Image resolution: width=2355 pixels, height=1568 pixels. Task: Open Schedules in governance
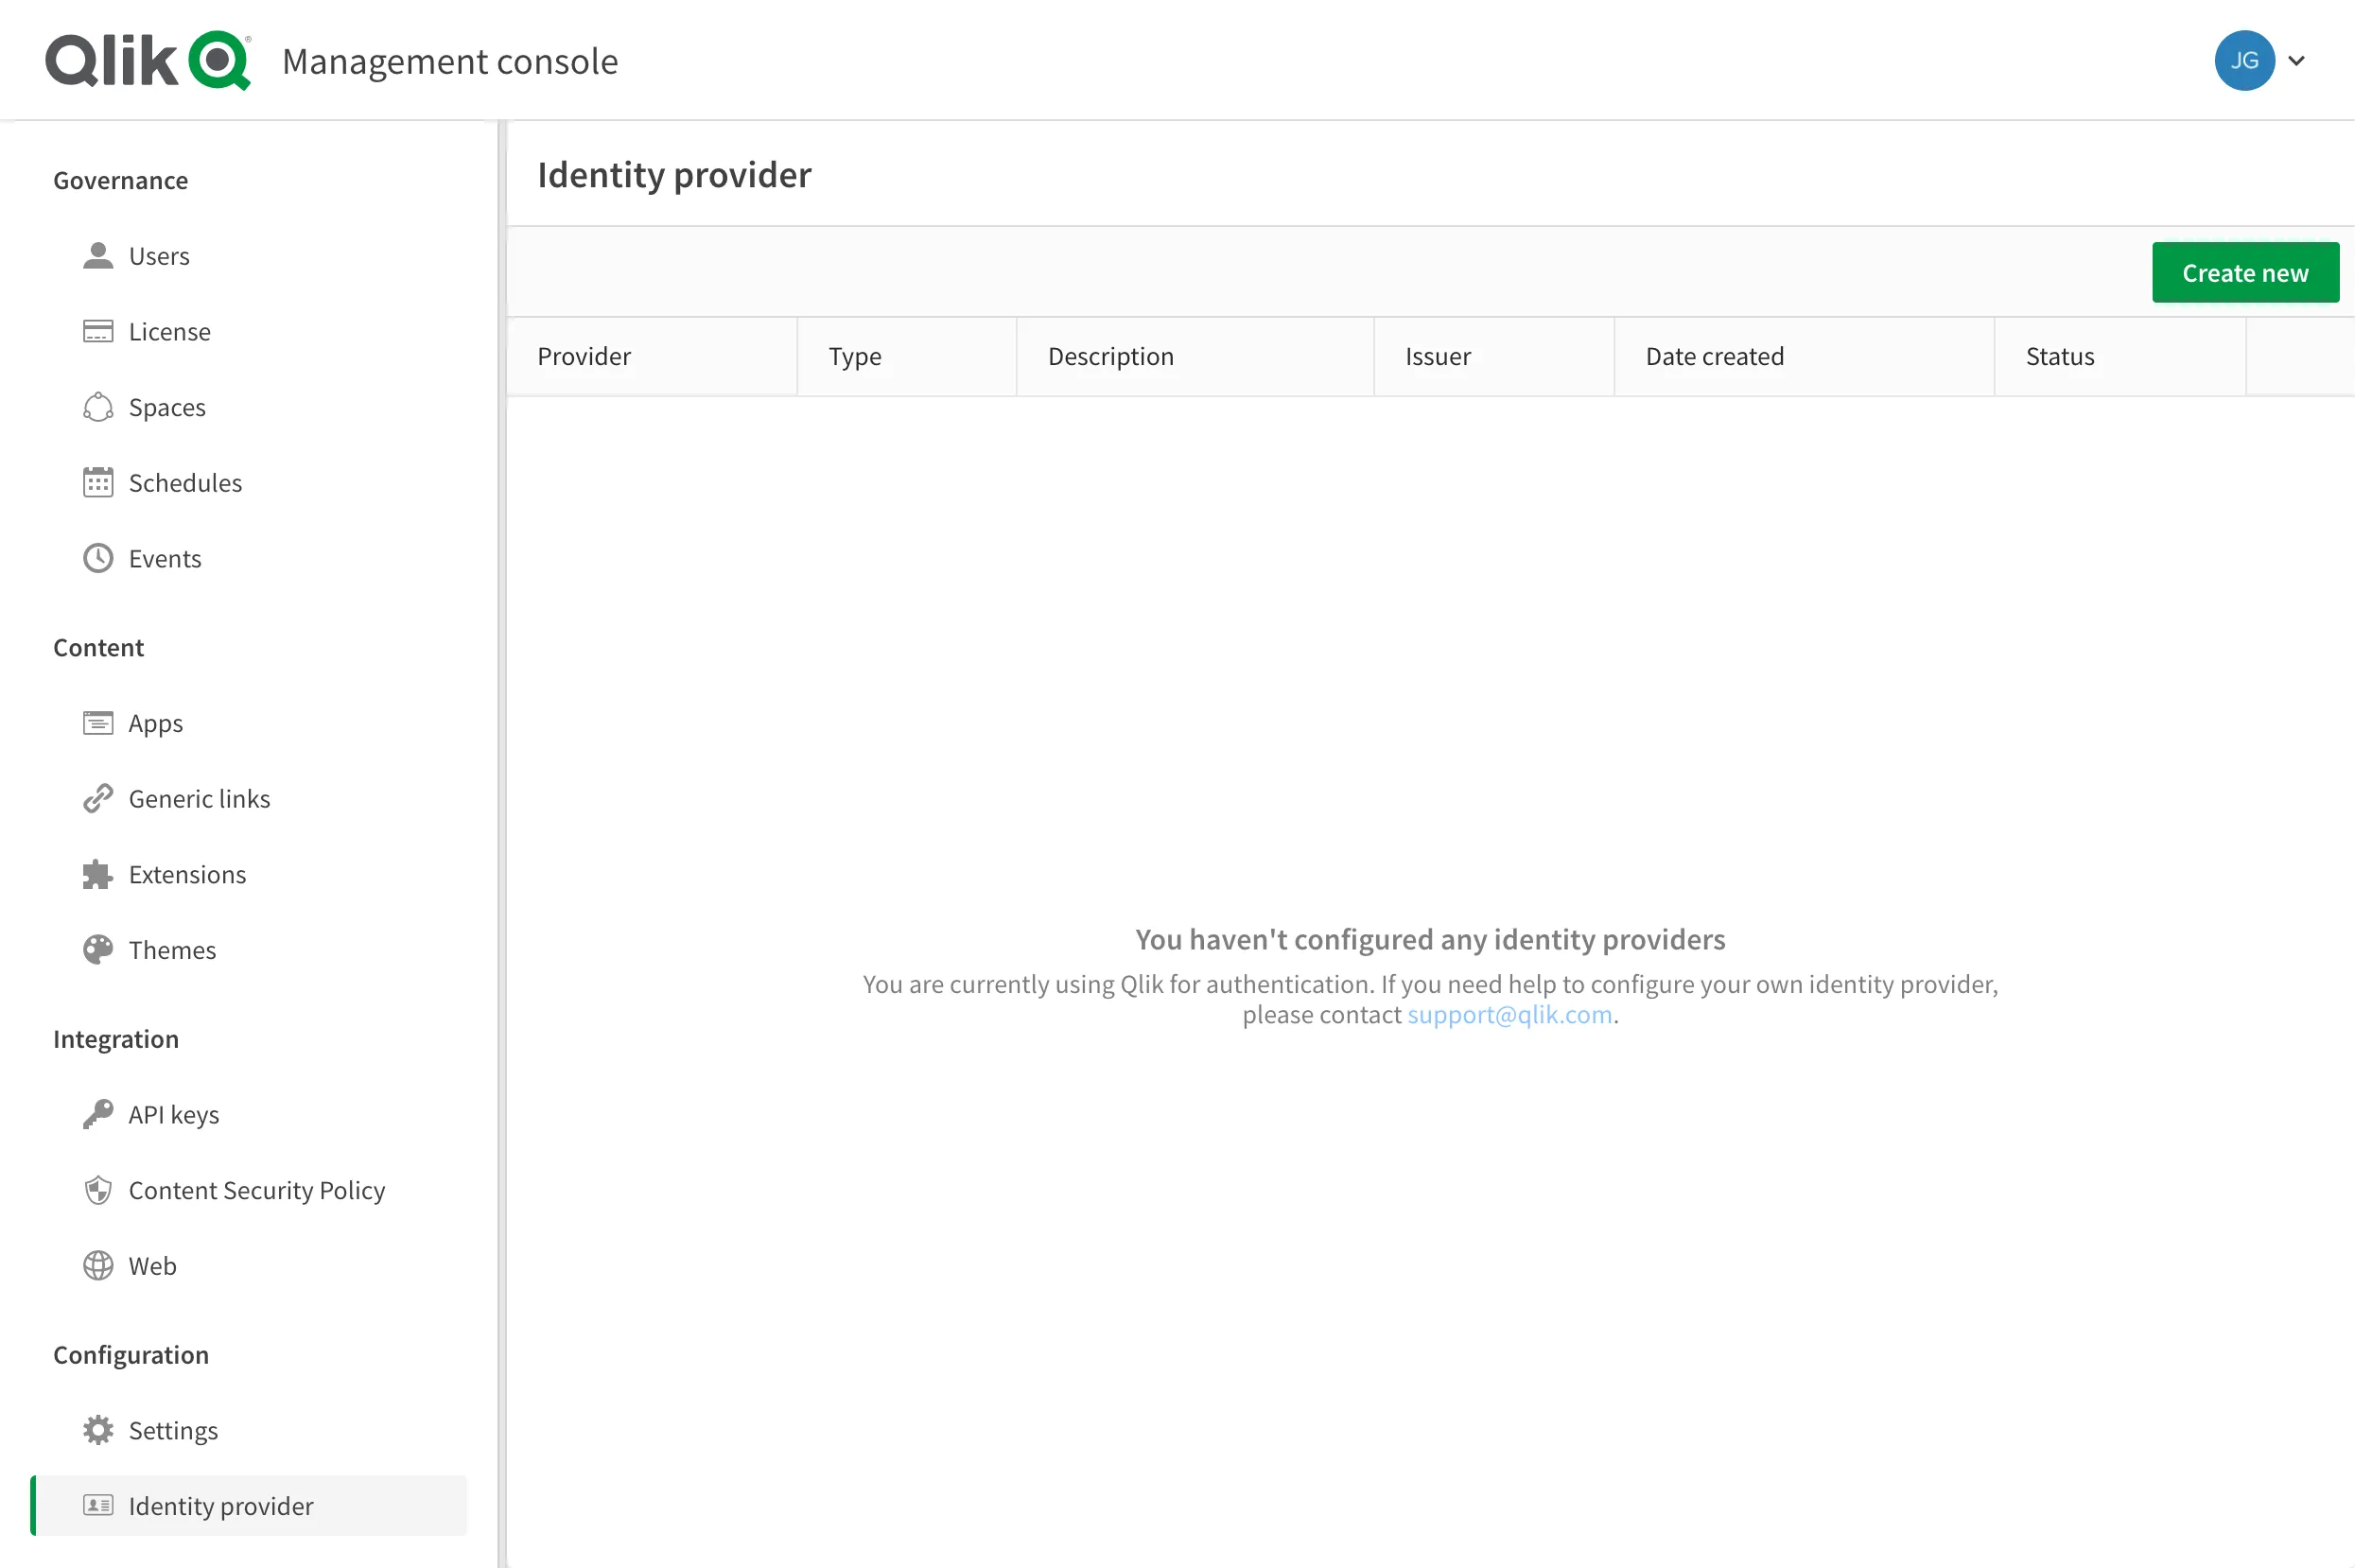click(x=185, y=481)
